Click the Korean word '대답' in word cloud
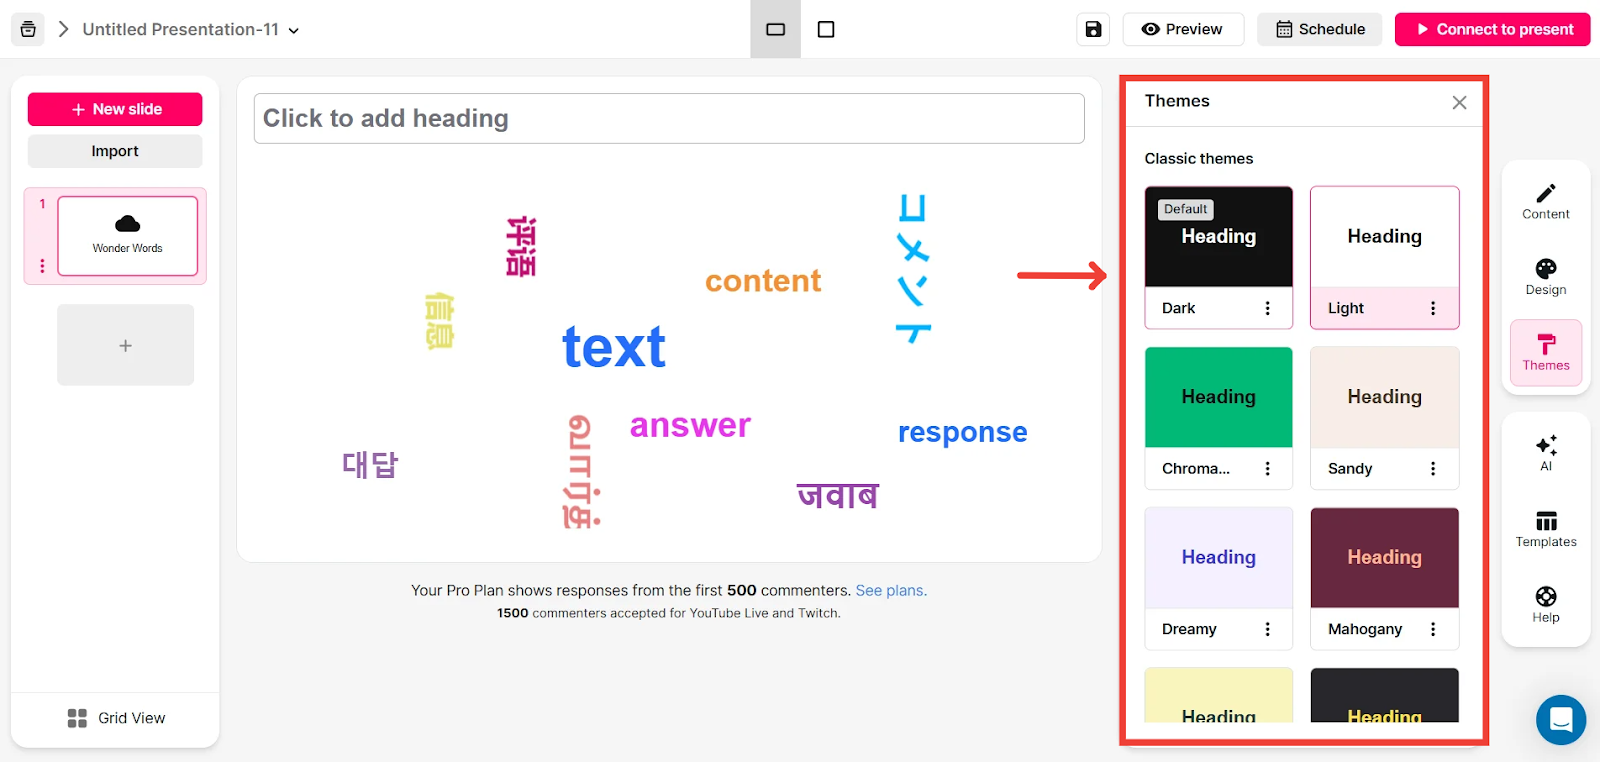 tap(370, 465)
